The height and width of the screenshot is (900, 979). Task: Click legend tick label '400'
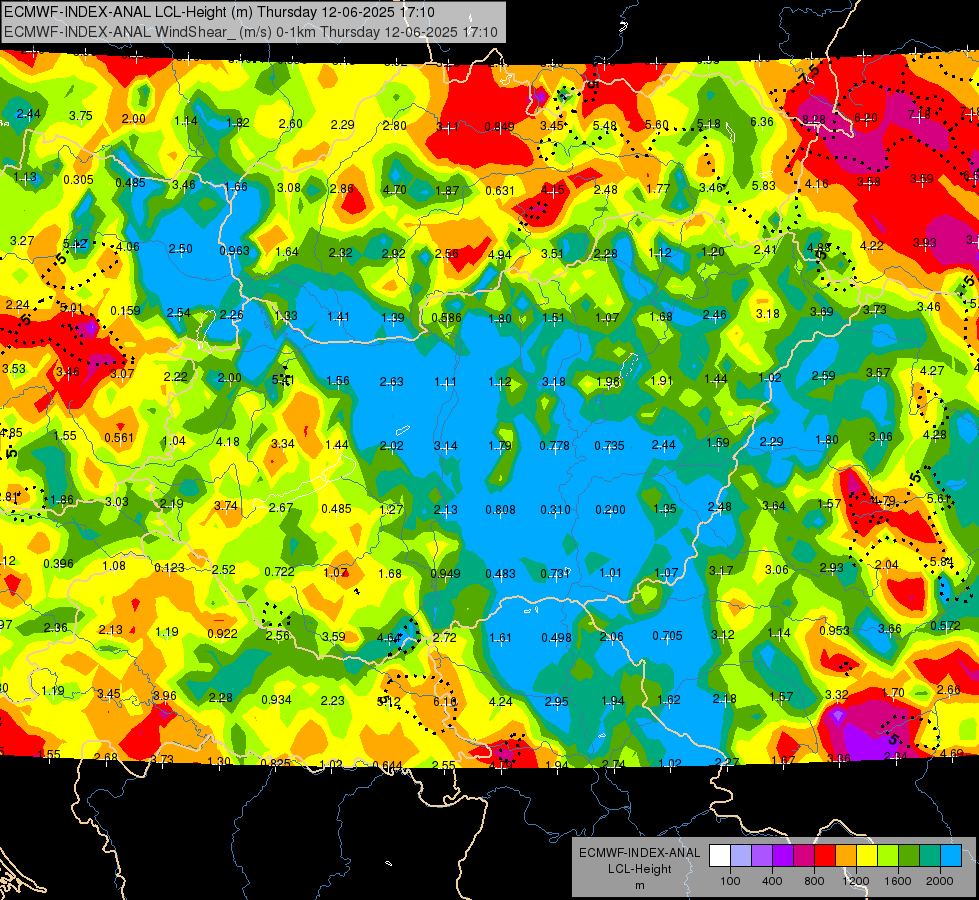click(772, 881)
